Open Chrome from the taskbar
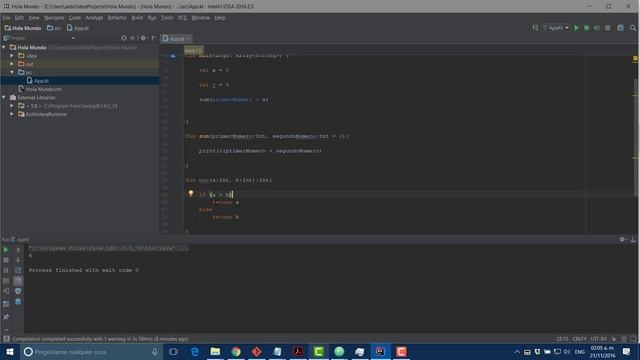This screenshot has height=360, width=640. click(x=236, y=352)
